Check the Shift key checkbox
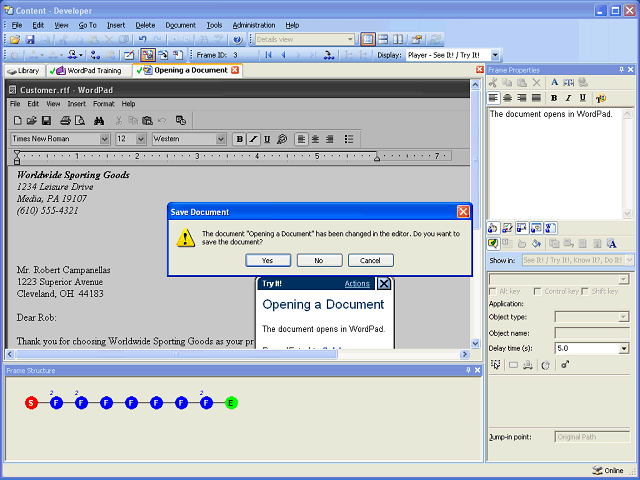Image resolution: width=640 pixels, height=480 pixels. tap(585, 291)
